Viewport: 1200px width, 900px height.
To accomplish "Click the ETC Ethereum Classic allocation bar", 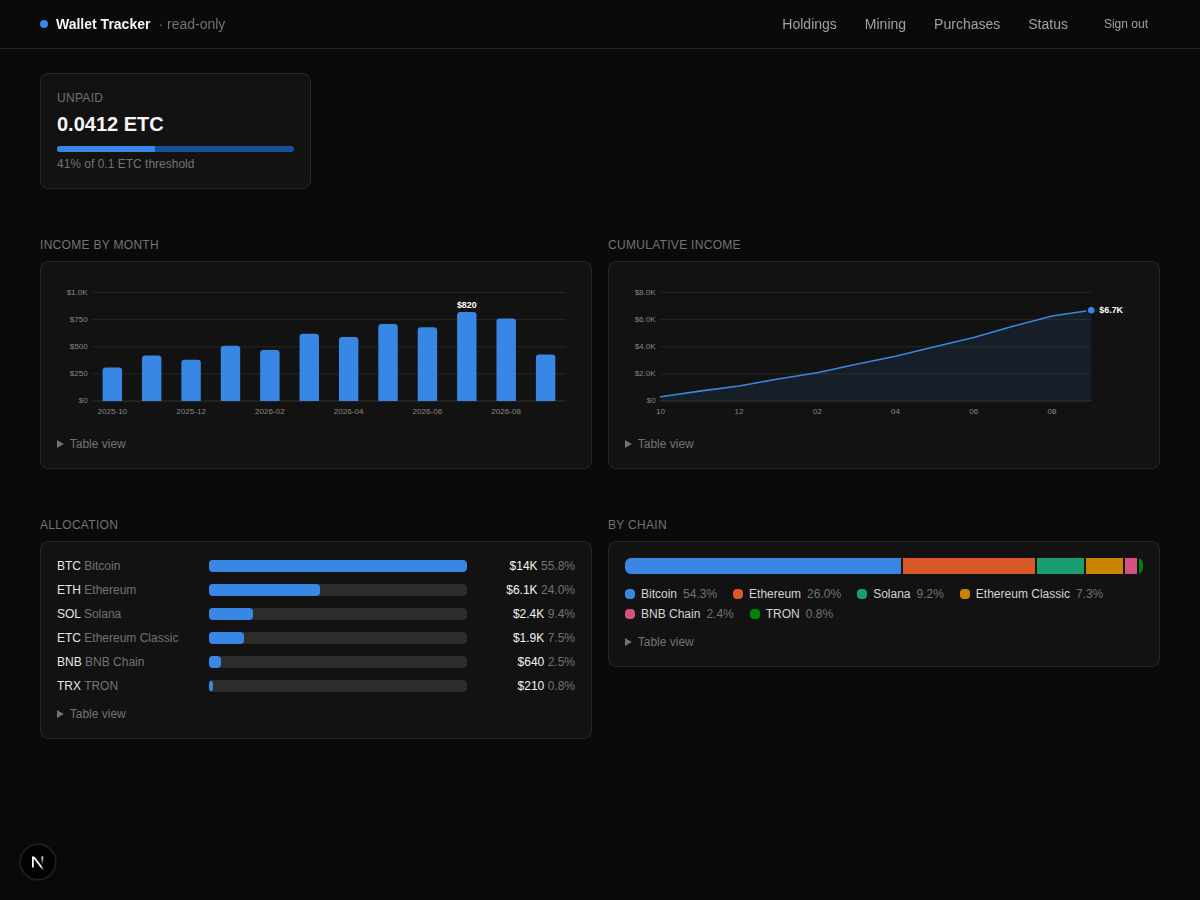I will click(x=338, y=638).
